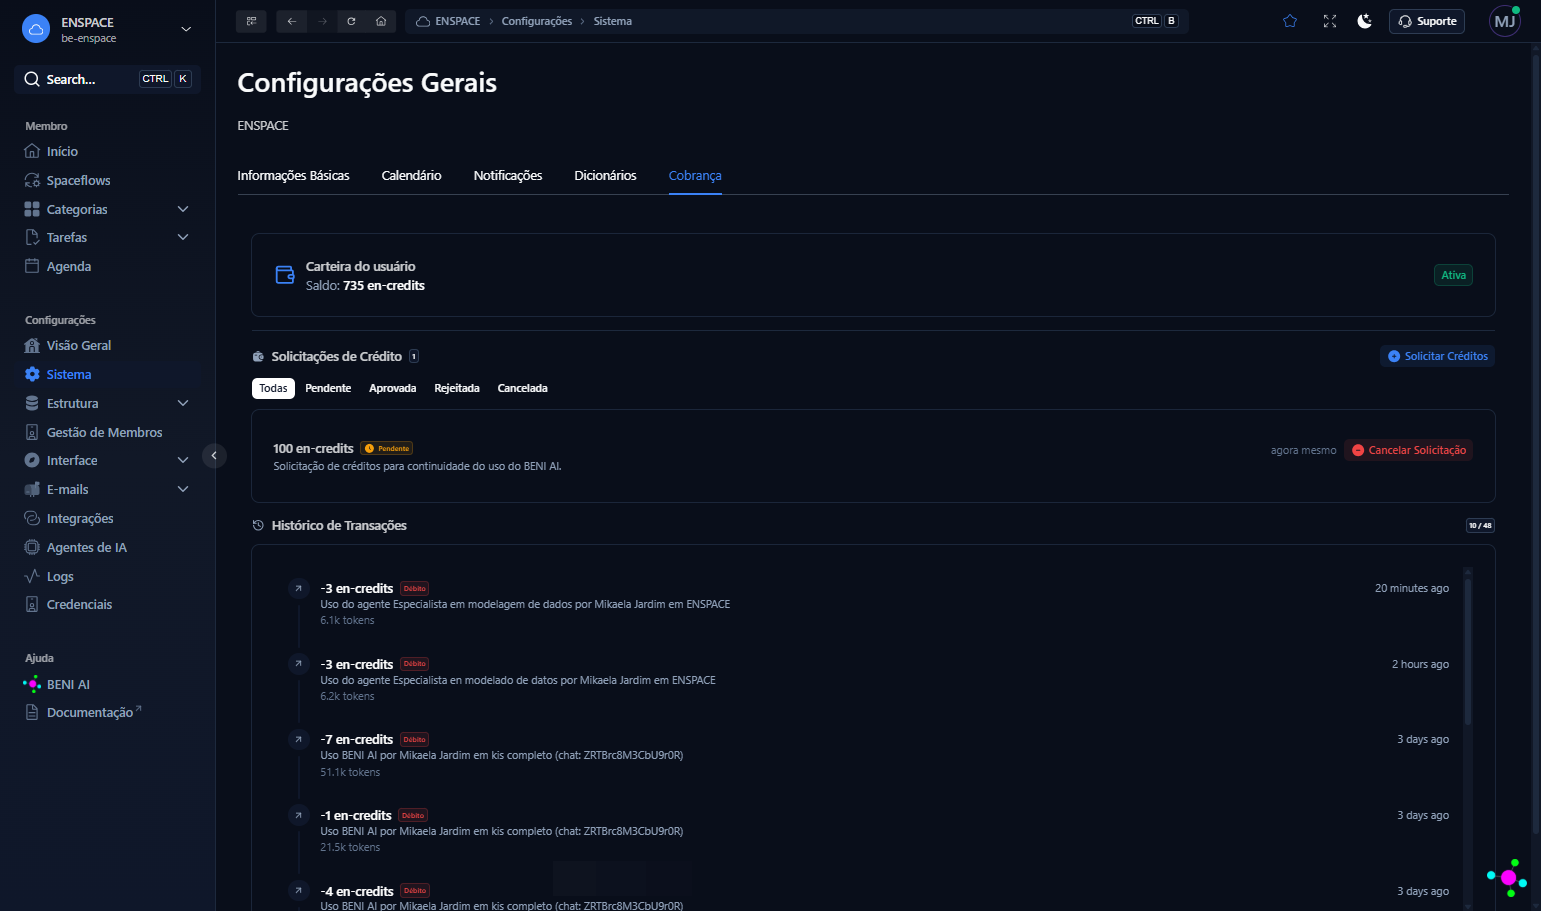Click the wallet icon in Carteira do usuário

(285, 275)
